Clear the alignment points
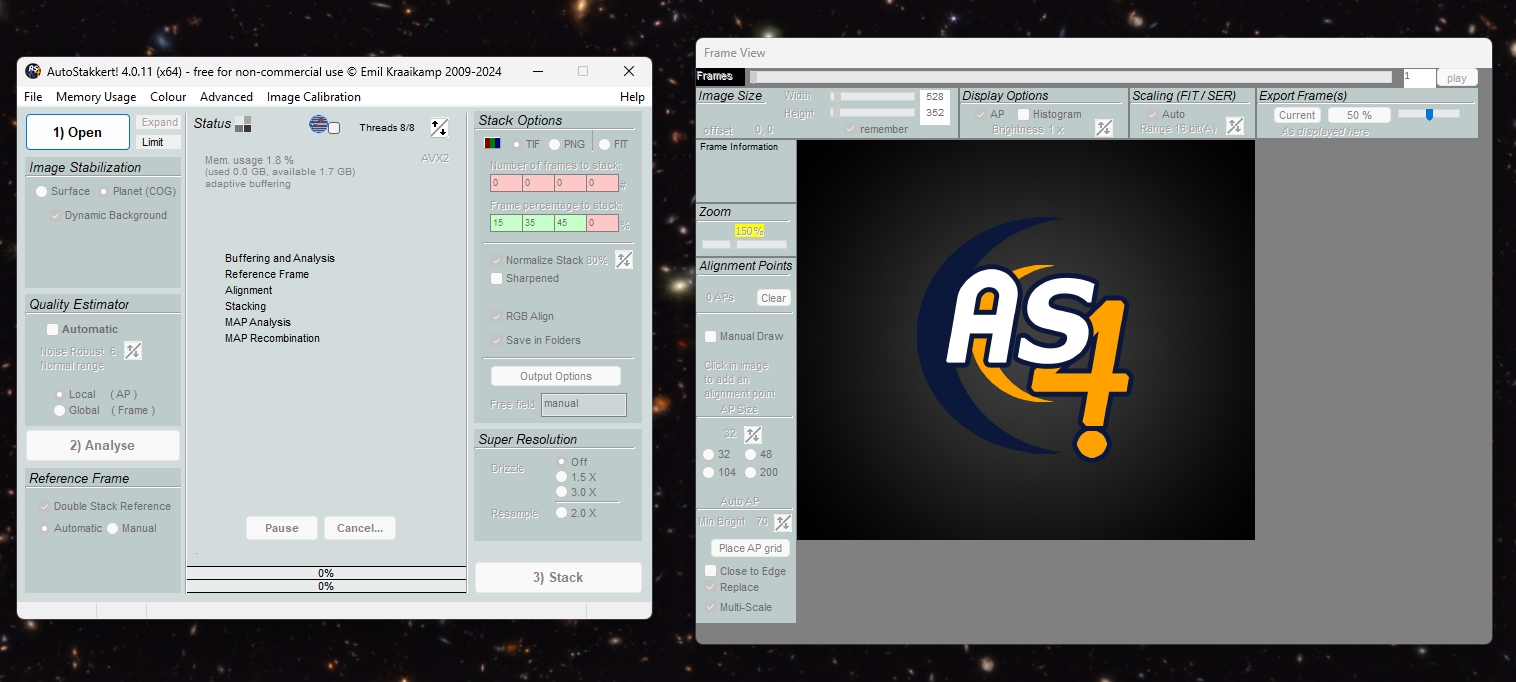This screenshot has width=1516, height=682. [x=773, y=298]
